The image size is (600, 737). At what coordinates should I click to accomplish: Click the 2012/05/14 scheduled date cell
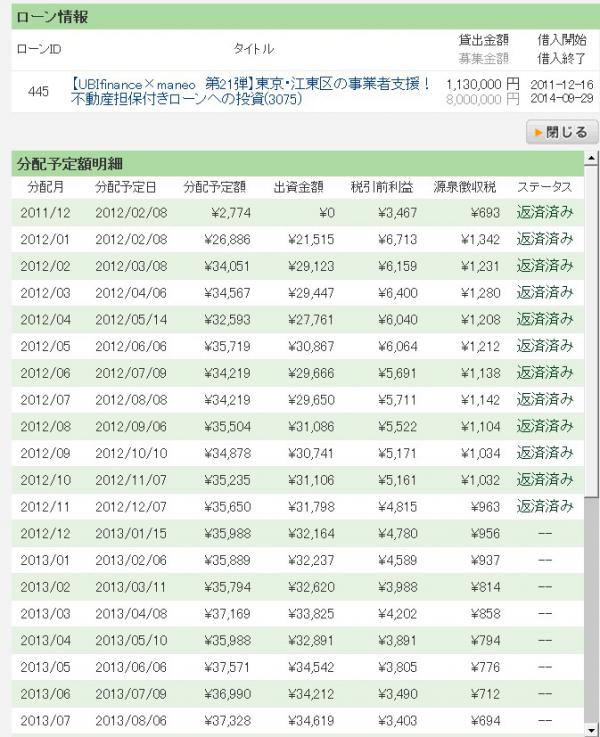tap(131, 320)
